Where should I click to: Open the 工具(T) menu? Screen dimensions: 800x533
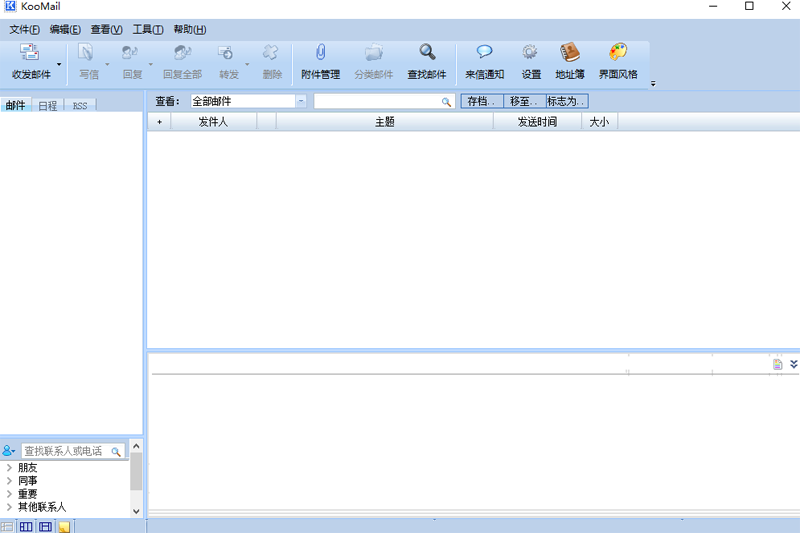click(x=148, y=30)
